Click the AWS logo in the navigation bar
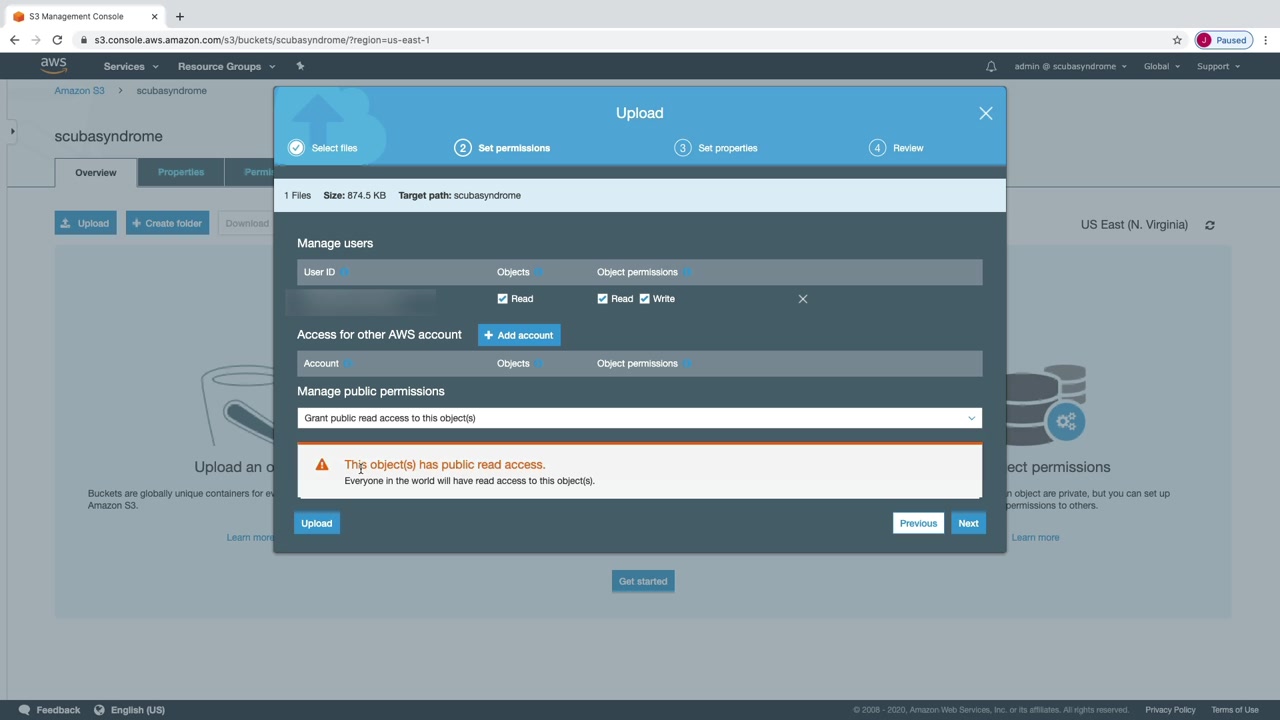Screen dimensions: 1280x720 [53, 66]
